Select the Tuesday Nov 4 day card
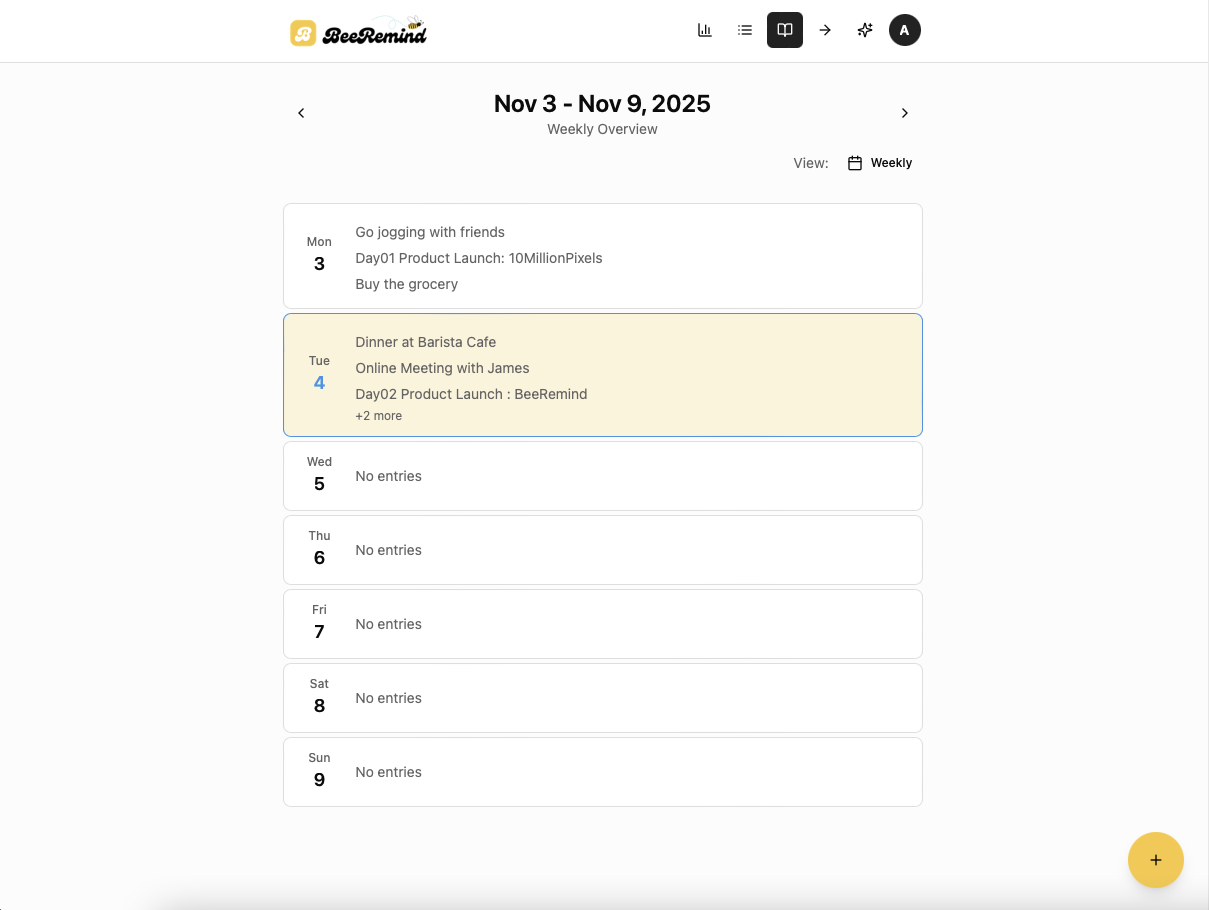Image resolution: width=1209 pixels, height=910 pixels. (602, 374)
